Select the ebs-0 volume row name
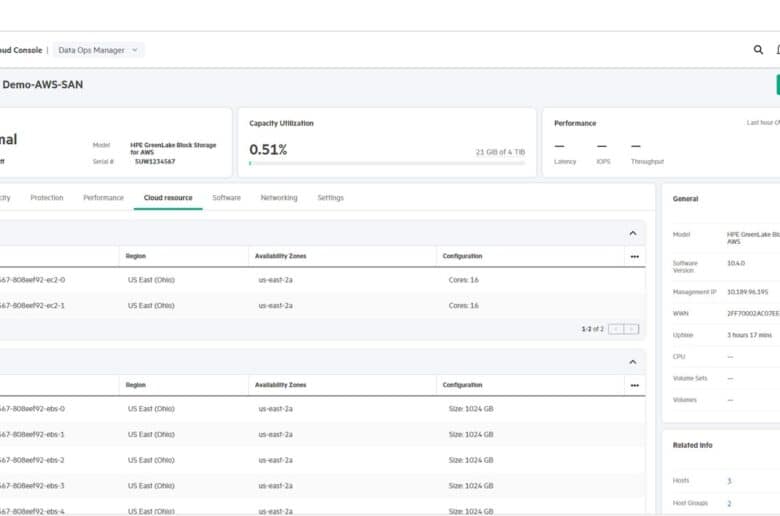The height and width of the screenshot is (516, 780). [x=32, y=409]
